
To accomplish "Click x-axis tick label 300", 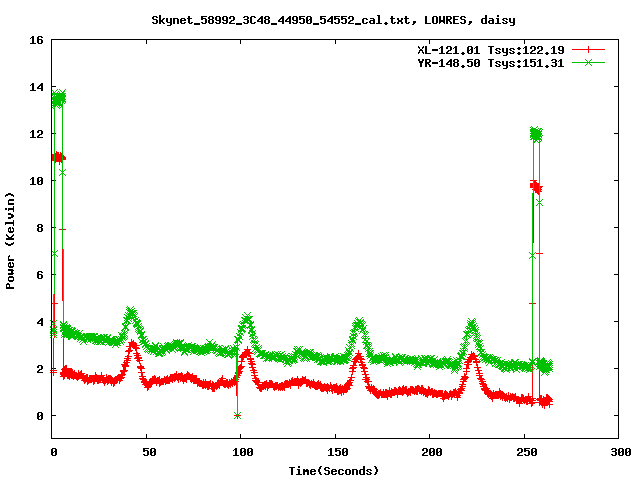I will tap(621, 452).
